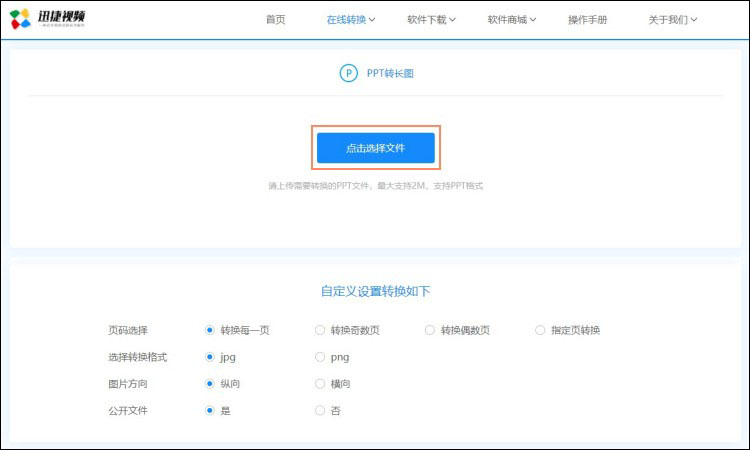The height and width of the screenshot is (450, 750).
Task: Expand the chevron next to 关于我们
Action: (x=694, y=20)
